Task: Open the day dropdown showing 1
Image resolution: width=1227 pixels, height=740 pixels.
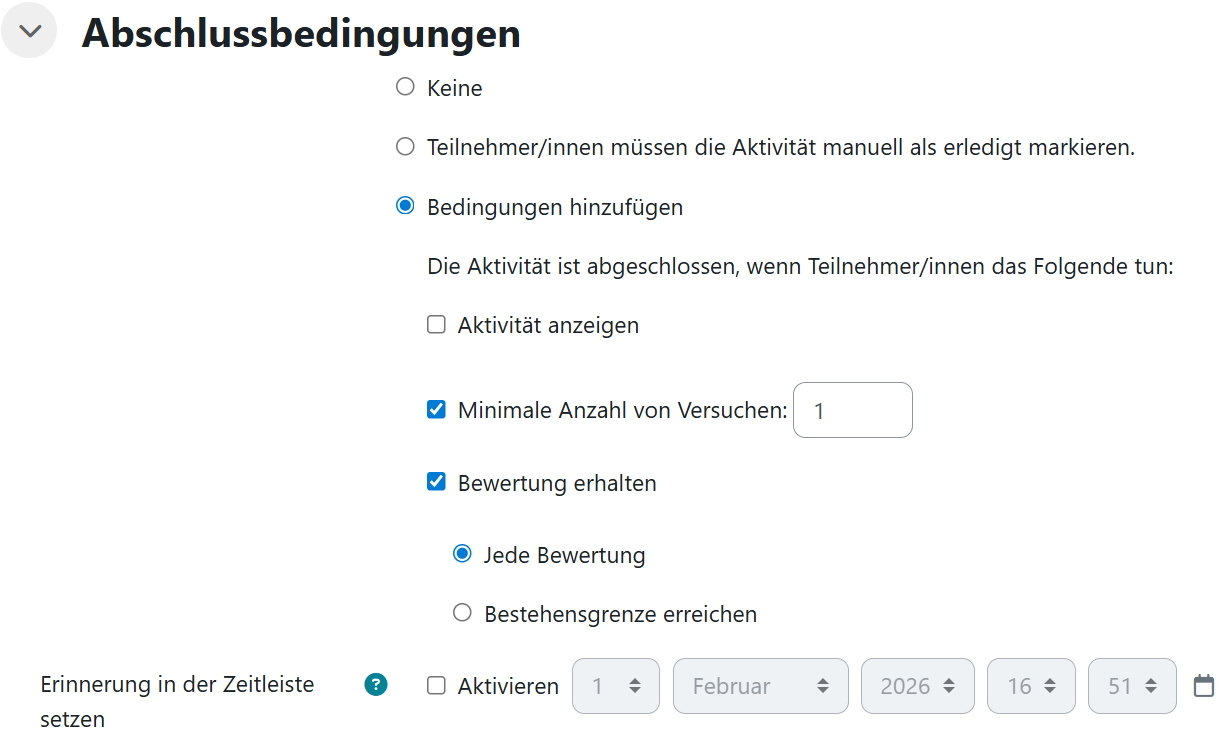Action: tap(615, 686)
